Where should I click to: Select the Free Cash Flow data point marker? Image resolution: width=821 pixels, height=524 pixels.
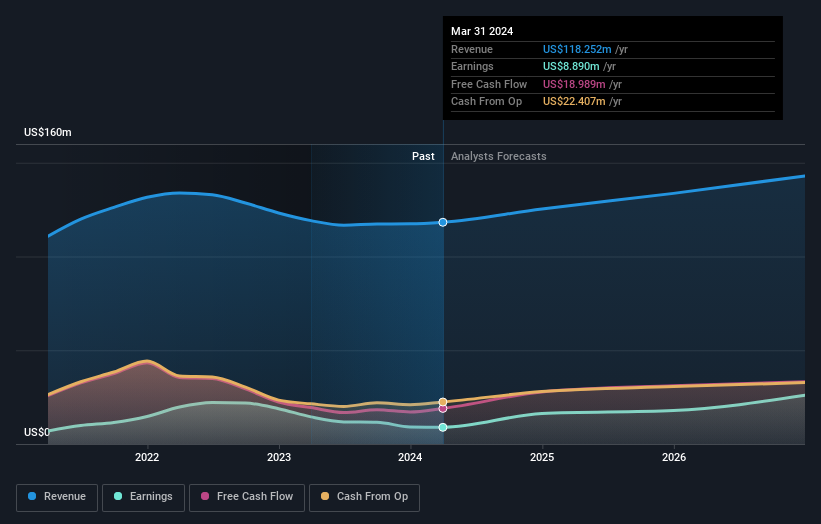[443, 409]
